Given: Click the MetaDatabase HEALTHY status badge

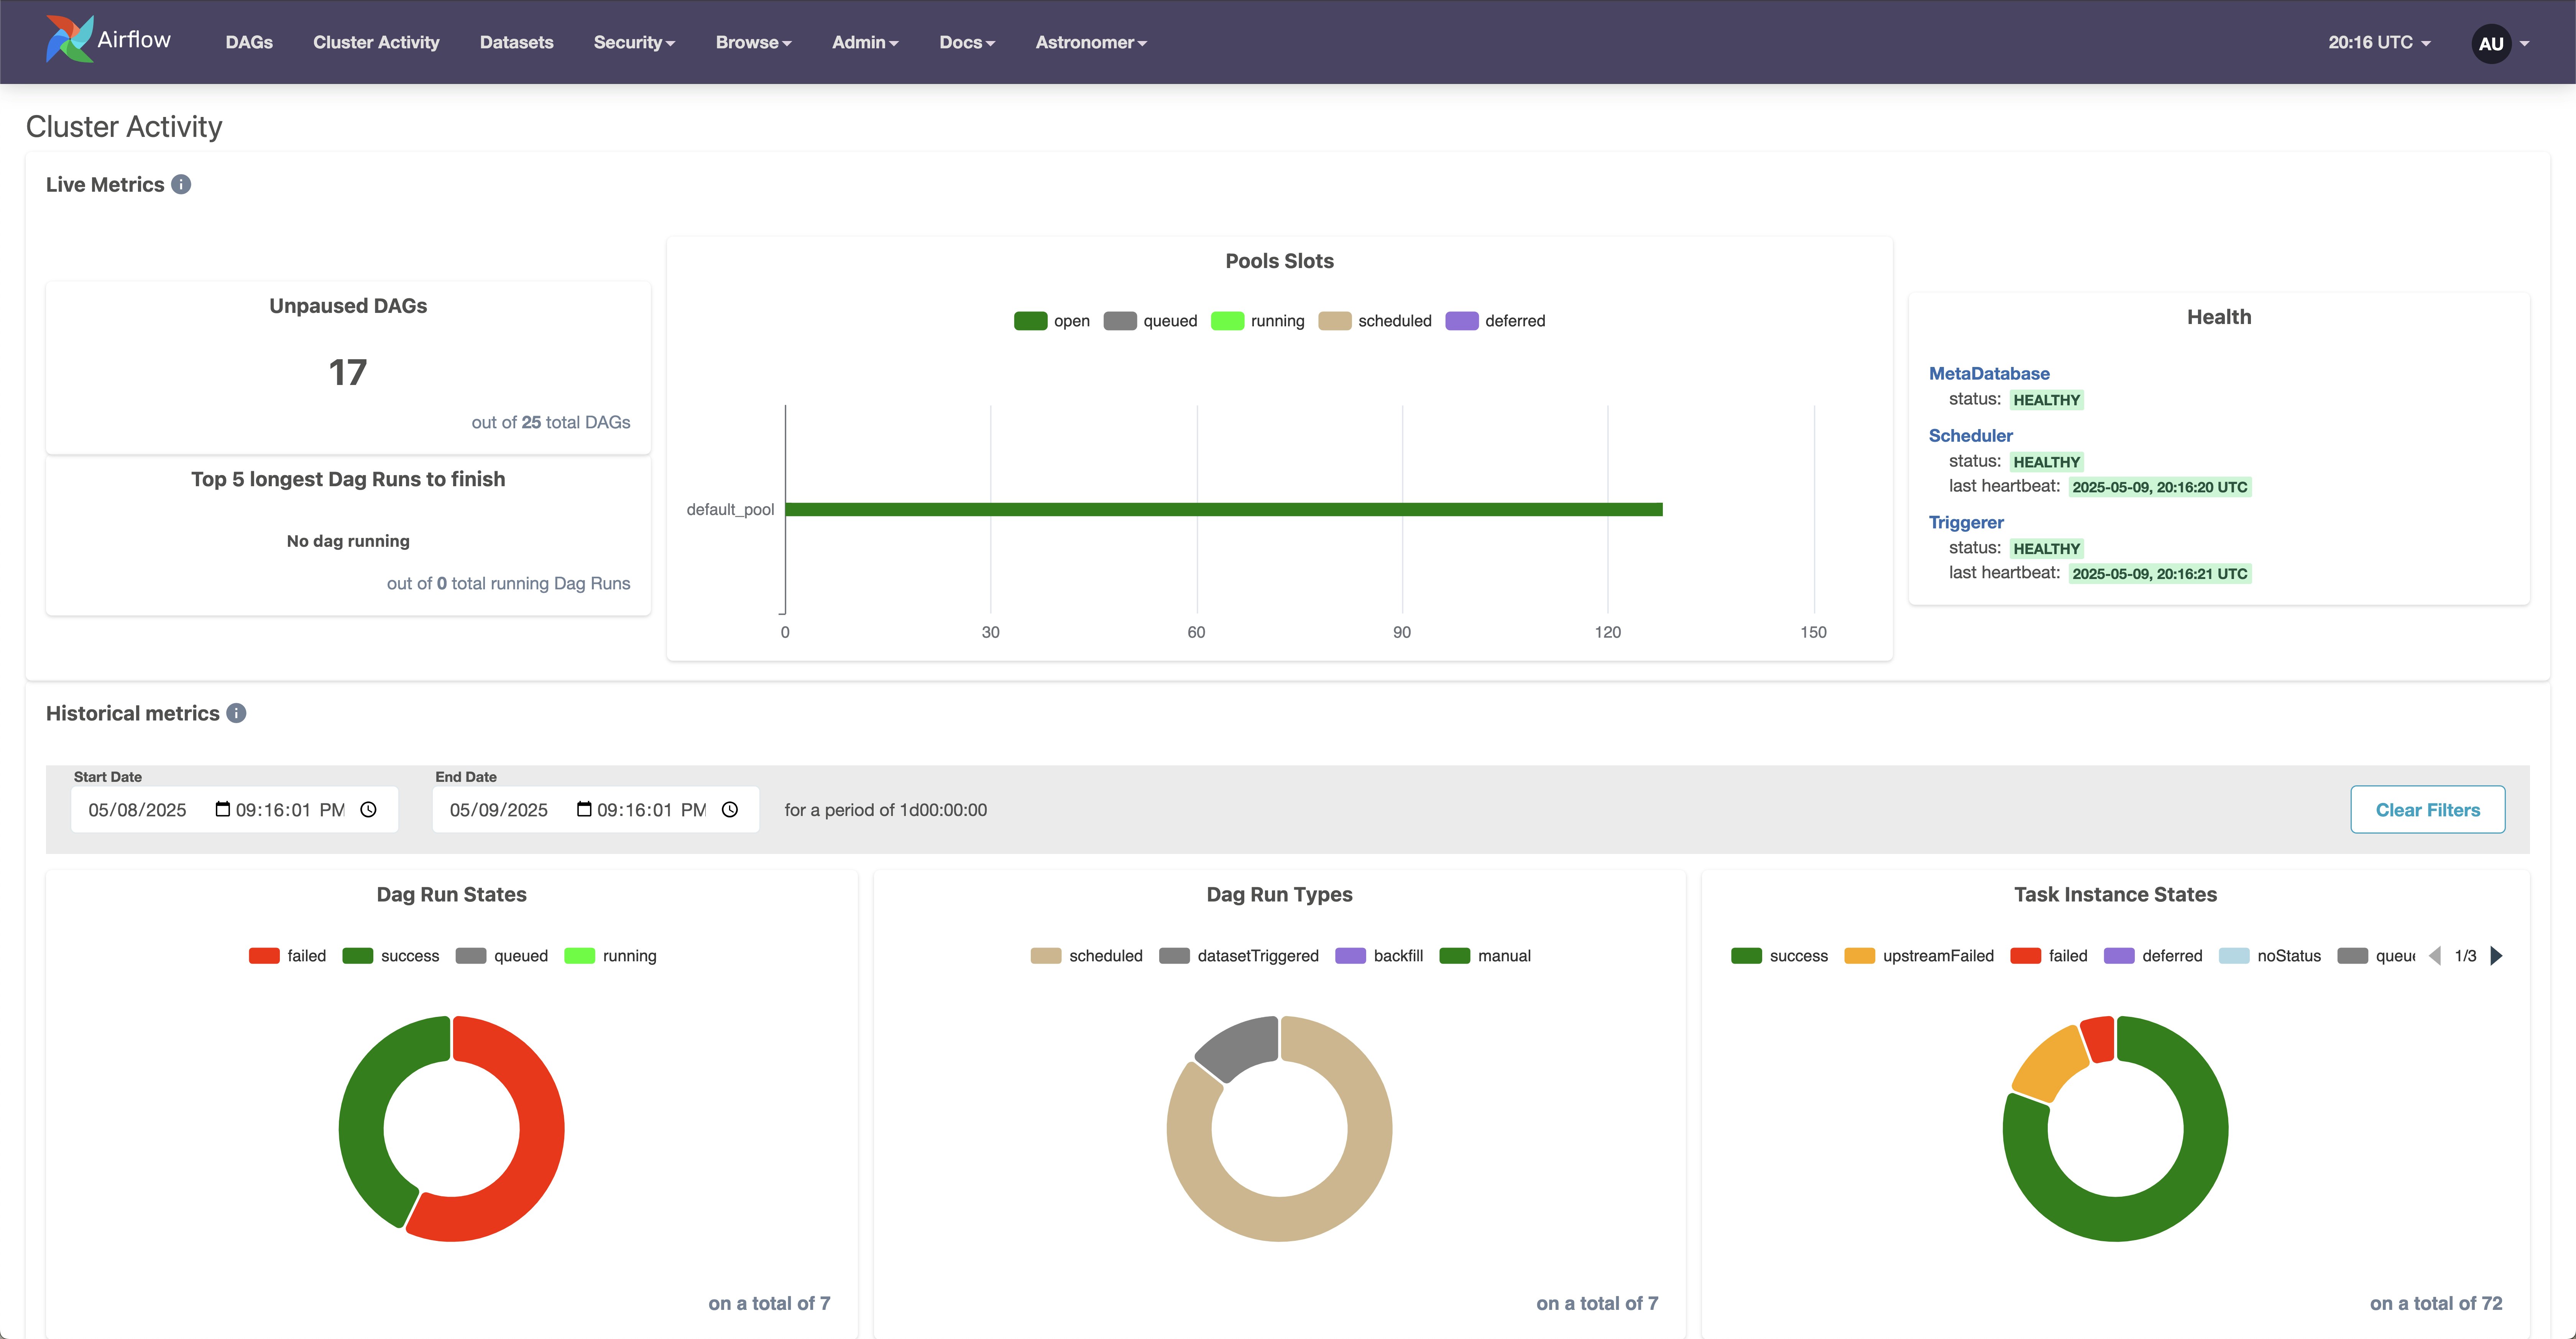Looking at the screenshot, I should point(2047,400).
